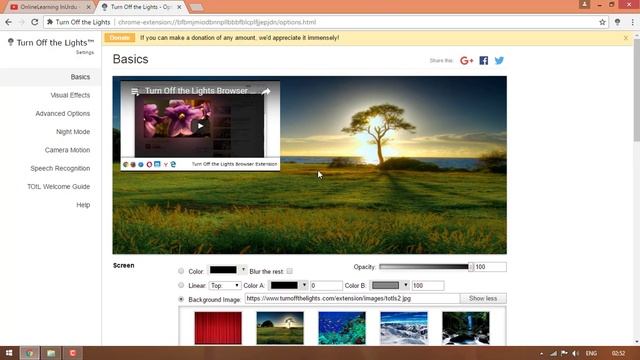
Task: Open the Linear direction Top dropdown
Action: click(224, 285)
